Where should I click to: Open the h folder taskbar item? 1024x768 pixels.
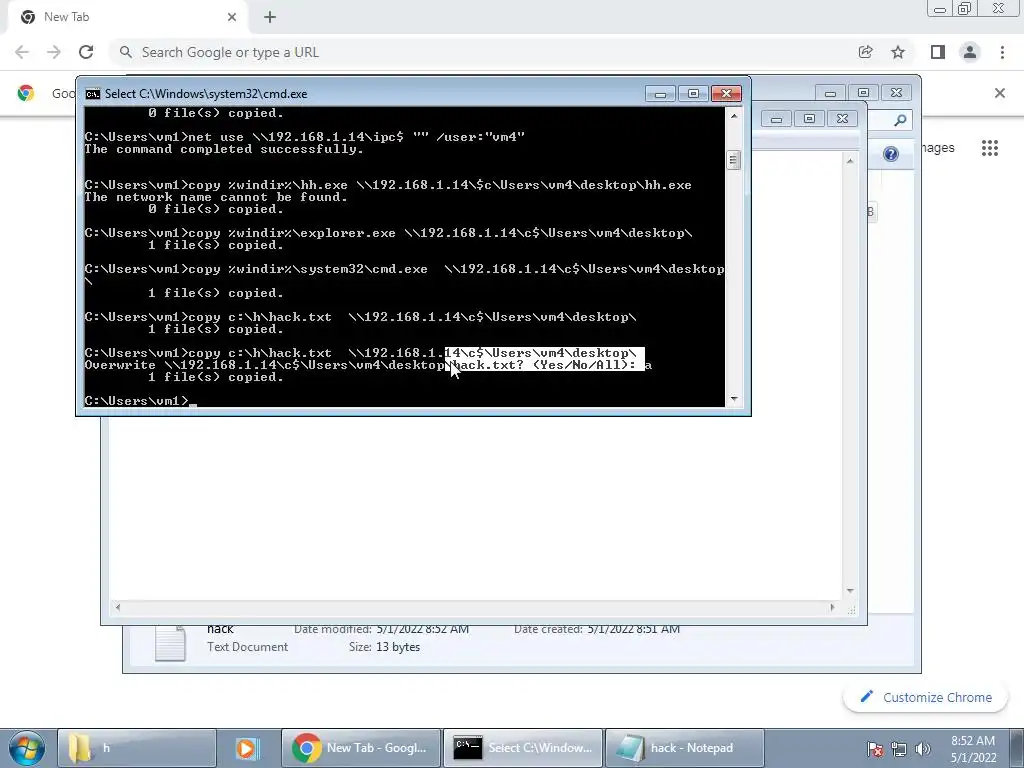pyautogui.click(x=136, y=748)
